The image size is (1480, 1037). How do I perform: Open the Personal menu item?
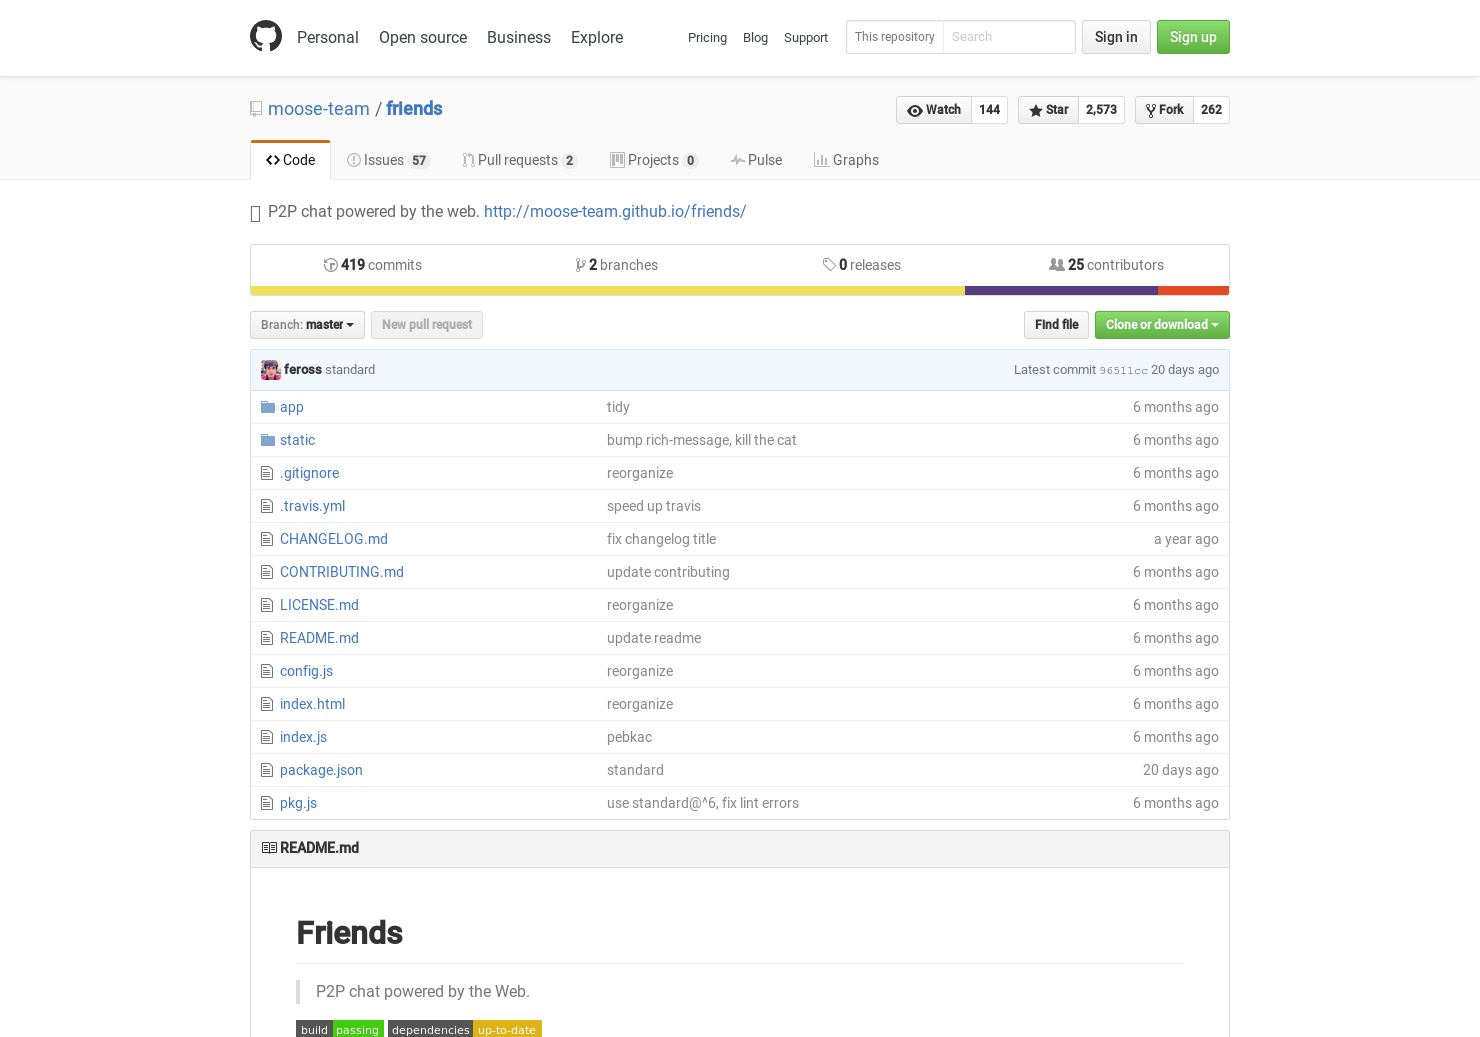point(328,37)
